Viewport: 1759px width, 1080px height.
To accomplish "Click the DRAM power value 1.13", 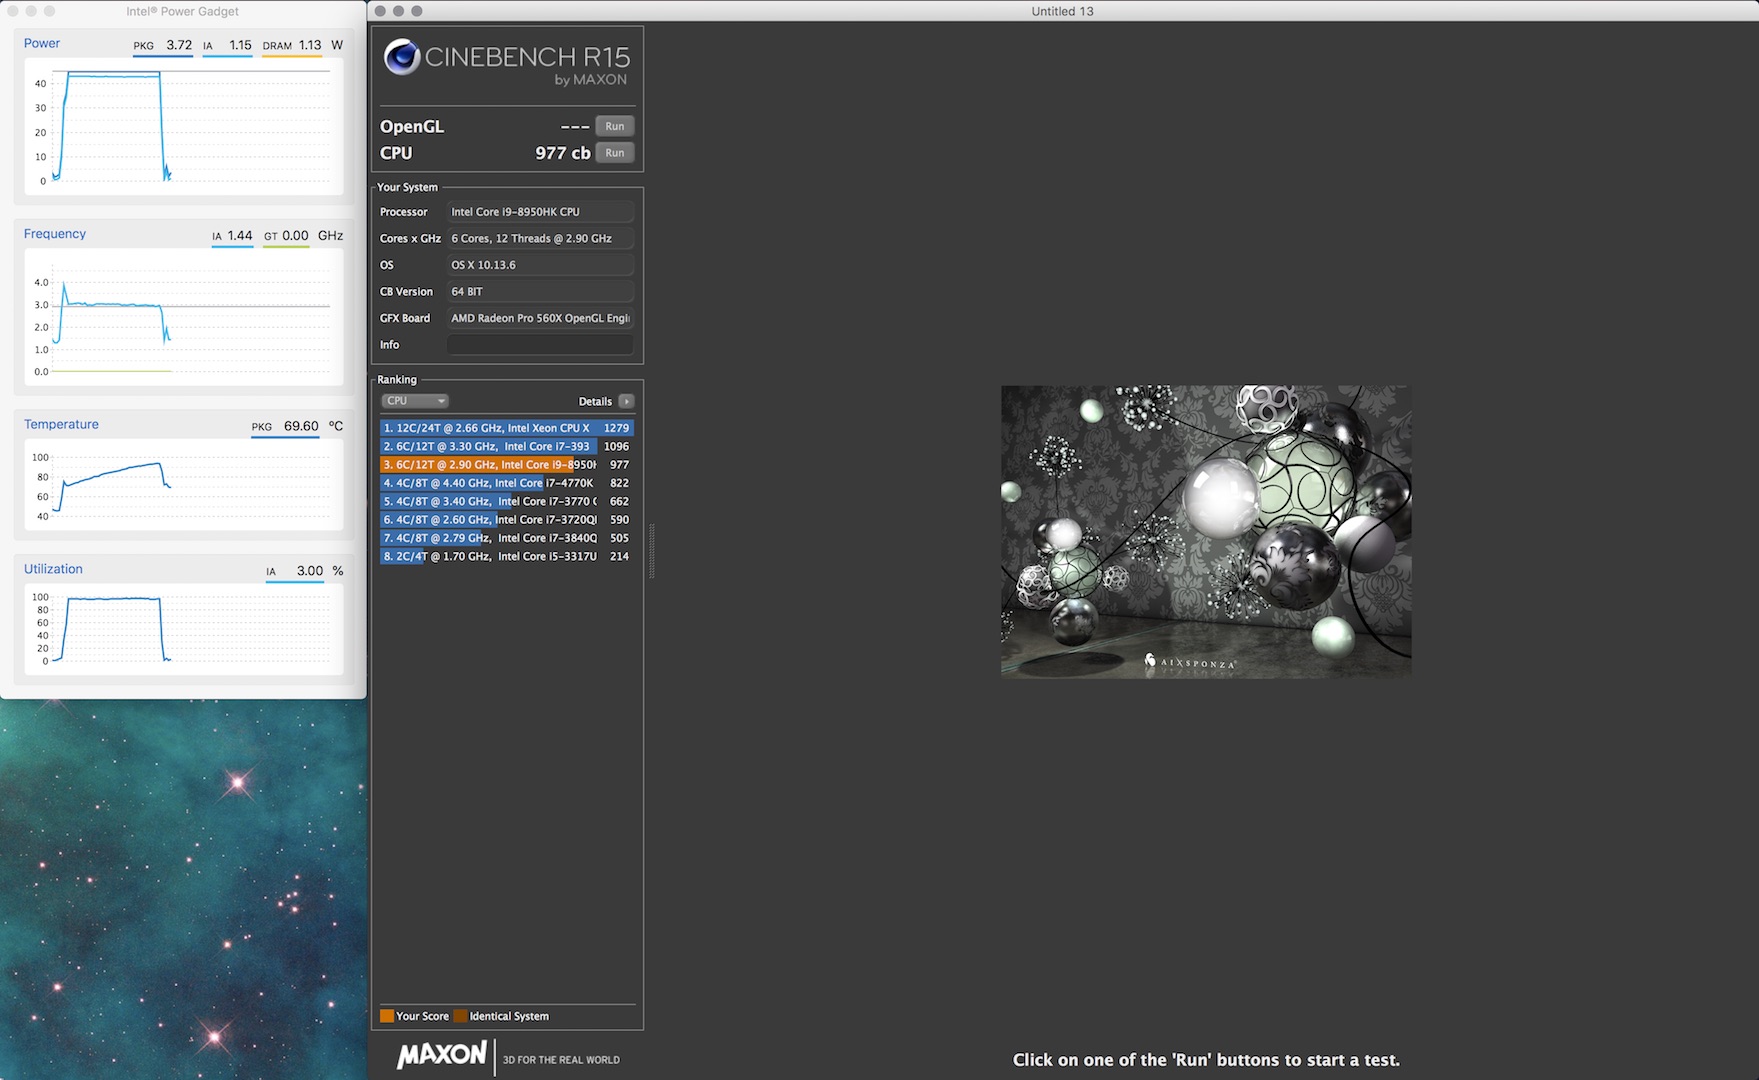I will pos(310,45).
